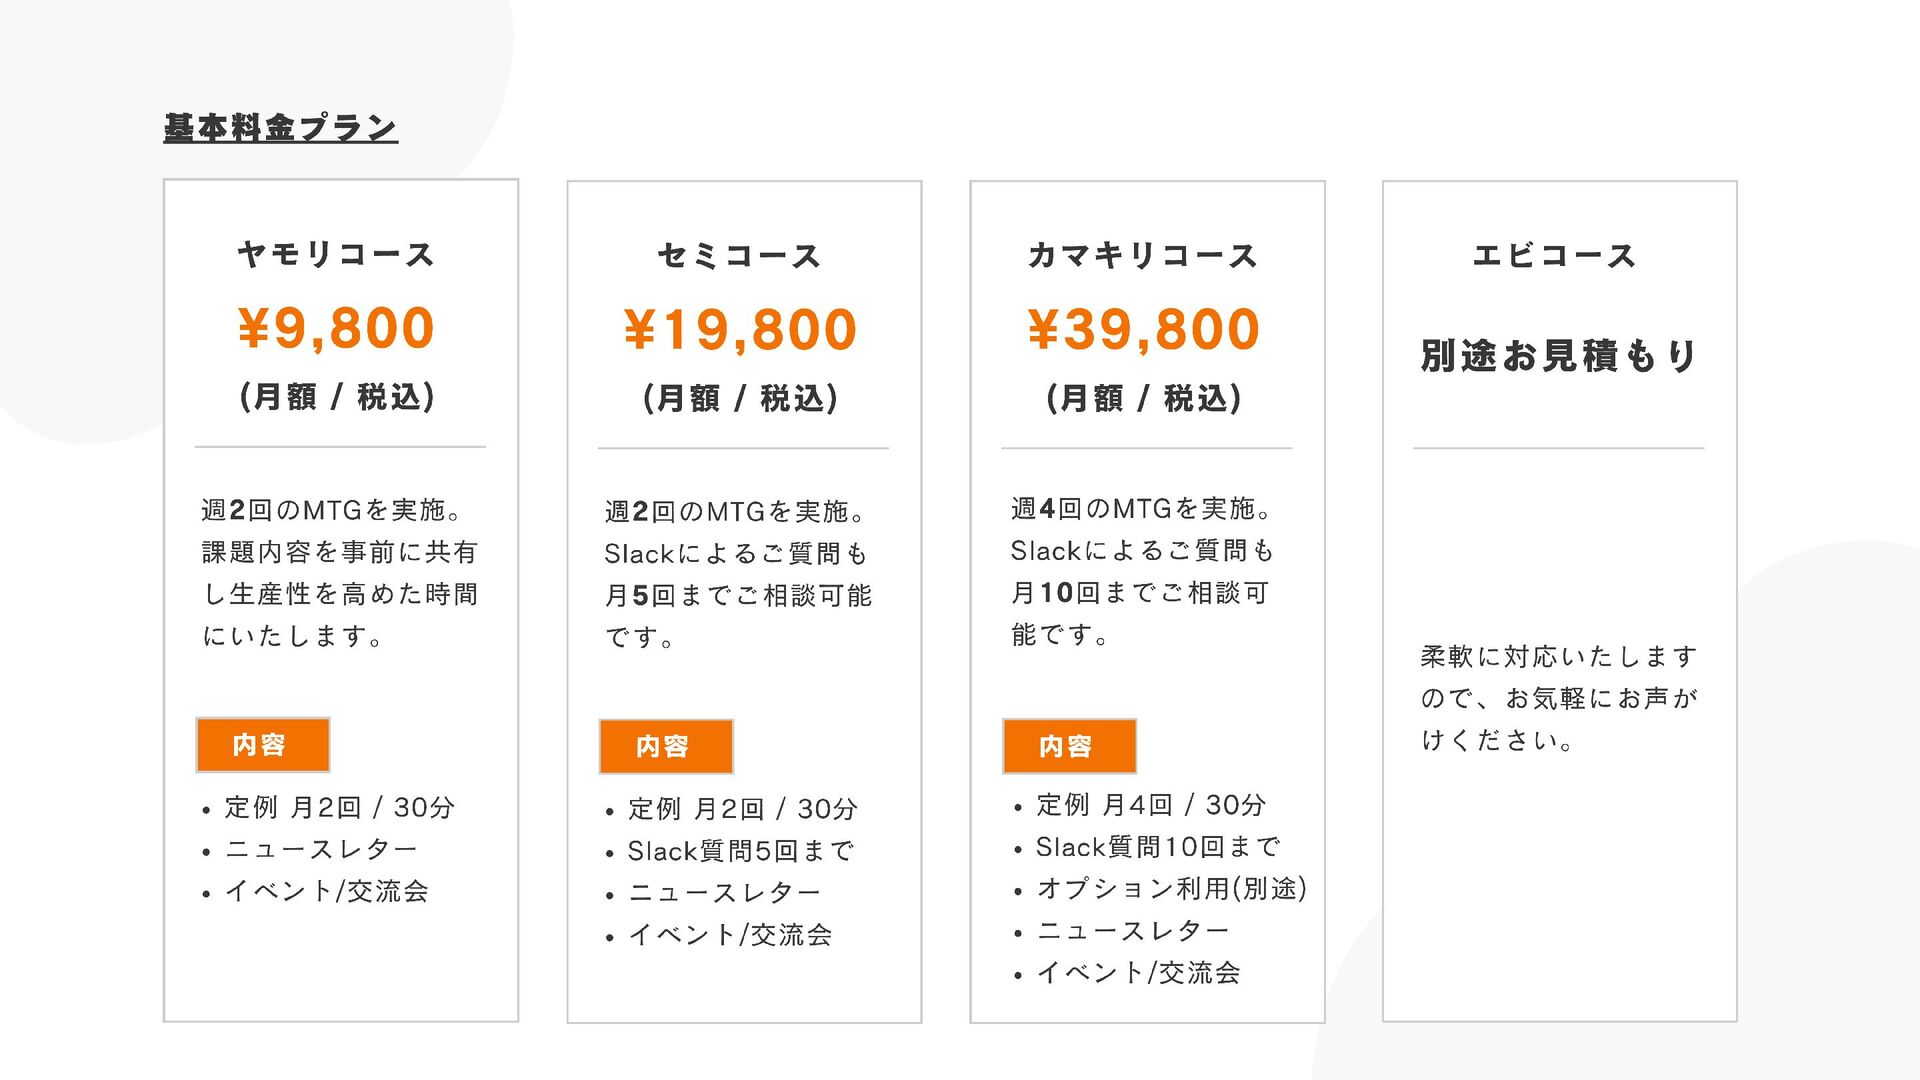Click イベント/交流会 in セミコース card
This screenshot has width=1920, height=1080.
730,935
